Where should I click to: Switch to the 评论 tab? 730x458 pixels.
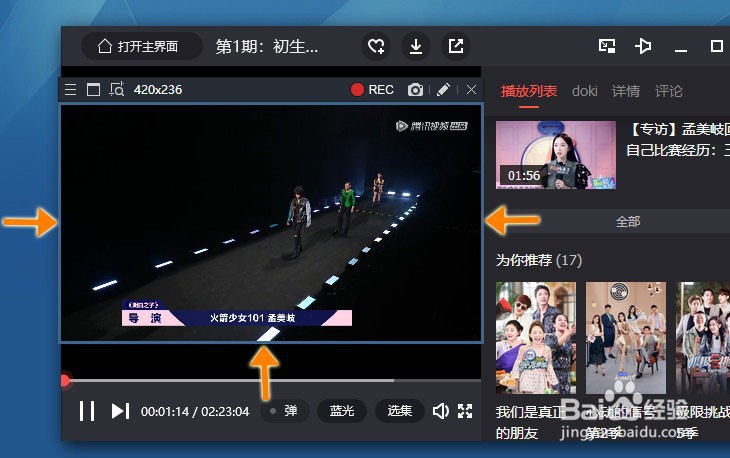669,91
